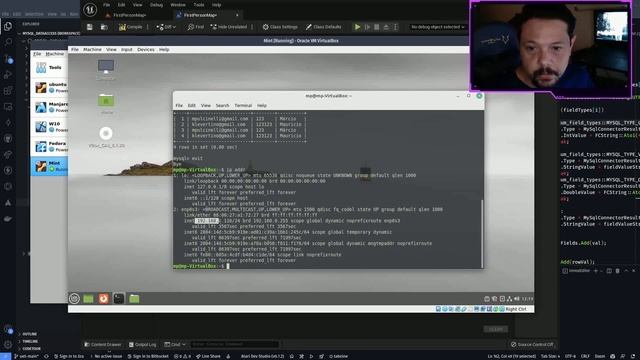640x360 pixels.
Task: Click the first green folder on Mint panel
Action: (x=89, y=298)
